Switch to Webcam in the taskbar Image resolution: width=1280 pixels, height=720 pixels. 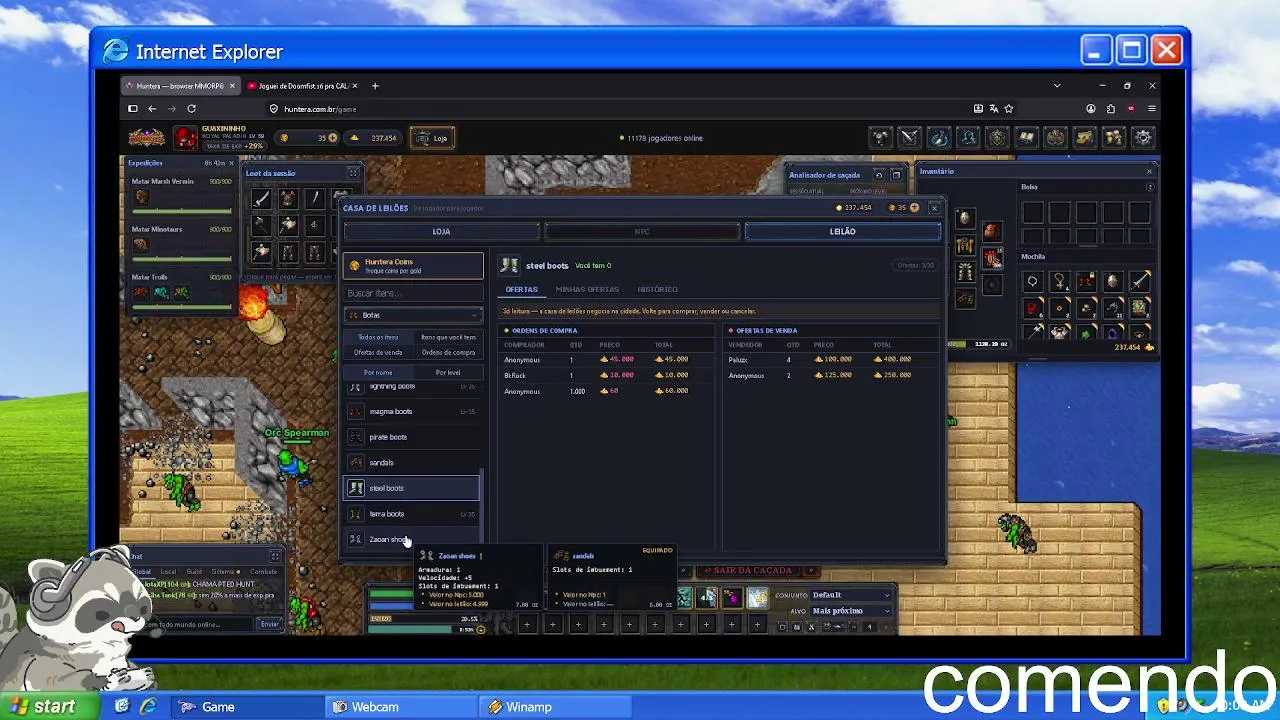pos(400,707)
